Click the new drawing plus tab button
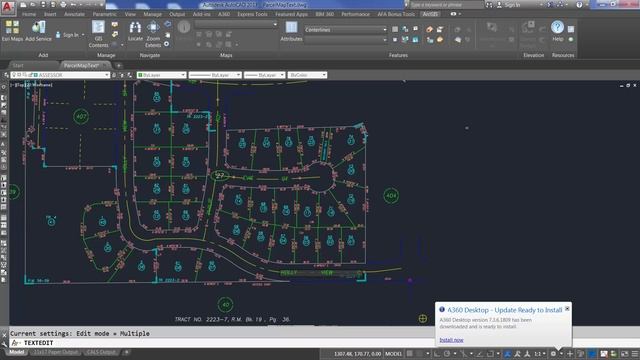Screen dimensions: 640x360 (118, 65)
